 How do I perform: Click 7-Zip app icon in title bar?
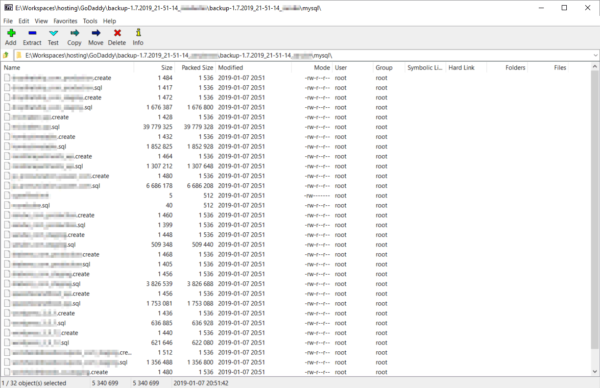(8, 8)
